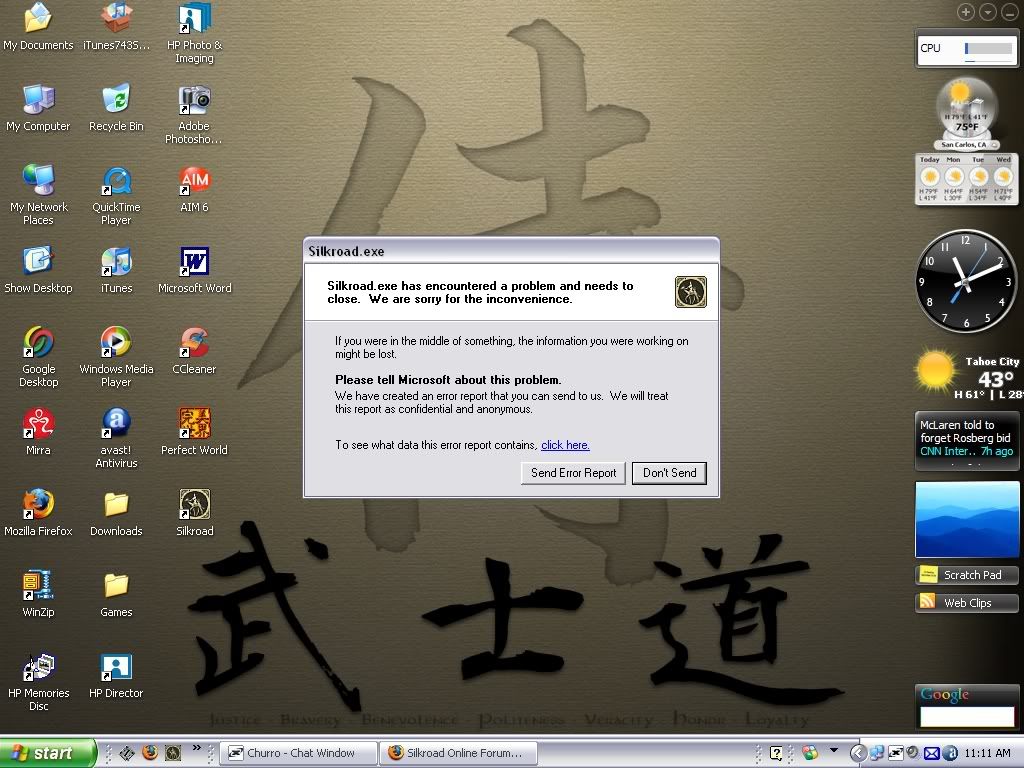Open HP Photo & Imaging desktop shortcut
Image resolution: width=1024 pixels, height=768 pixels.
click(195, 33)
